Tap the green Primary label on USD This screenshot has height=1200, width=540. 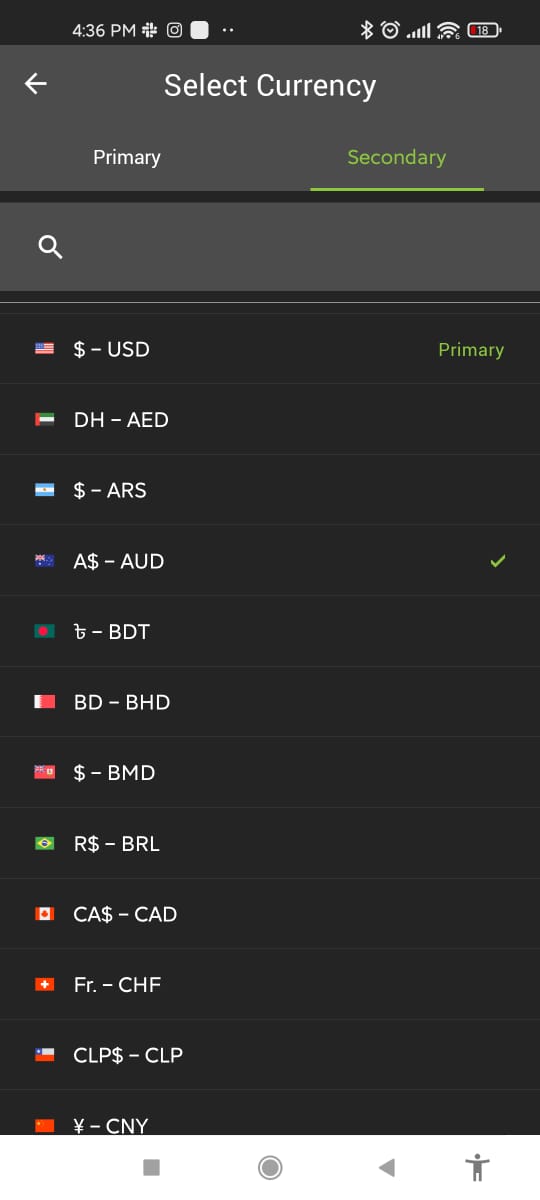point(471,349)
